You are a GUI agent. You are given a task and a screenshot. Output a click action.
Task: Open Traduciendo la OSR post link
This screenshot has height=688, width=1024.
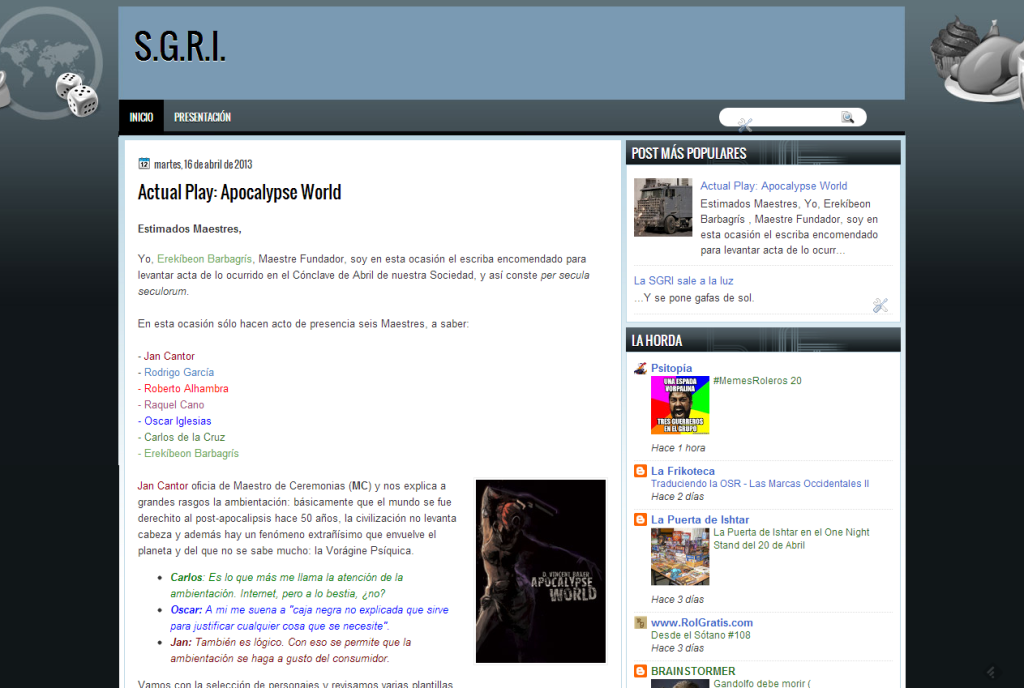[x=760, y=484]
